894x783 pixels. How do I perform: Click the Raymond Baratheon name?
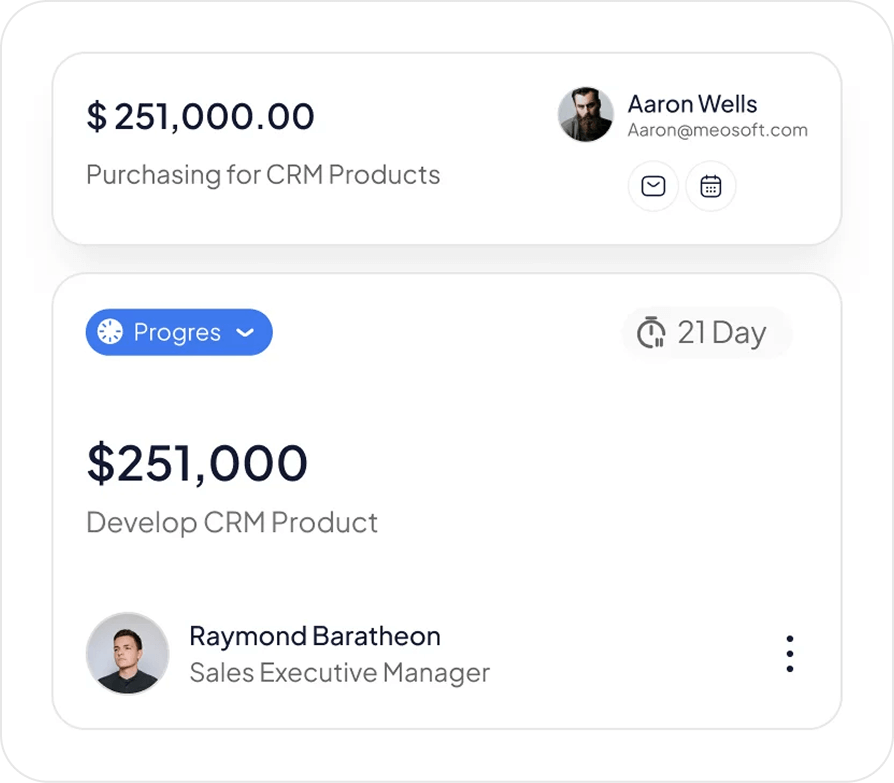315,636
